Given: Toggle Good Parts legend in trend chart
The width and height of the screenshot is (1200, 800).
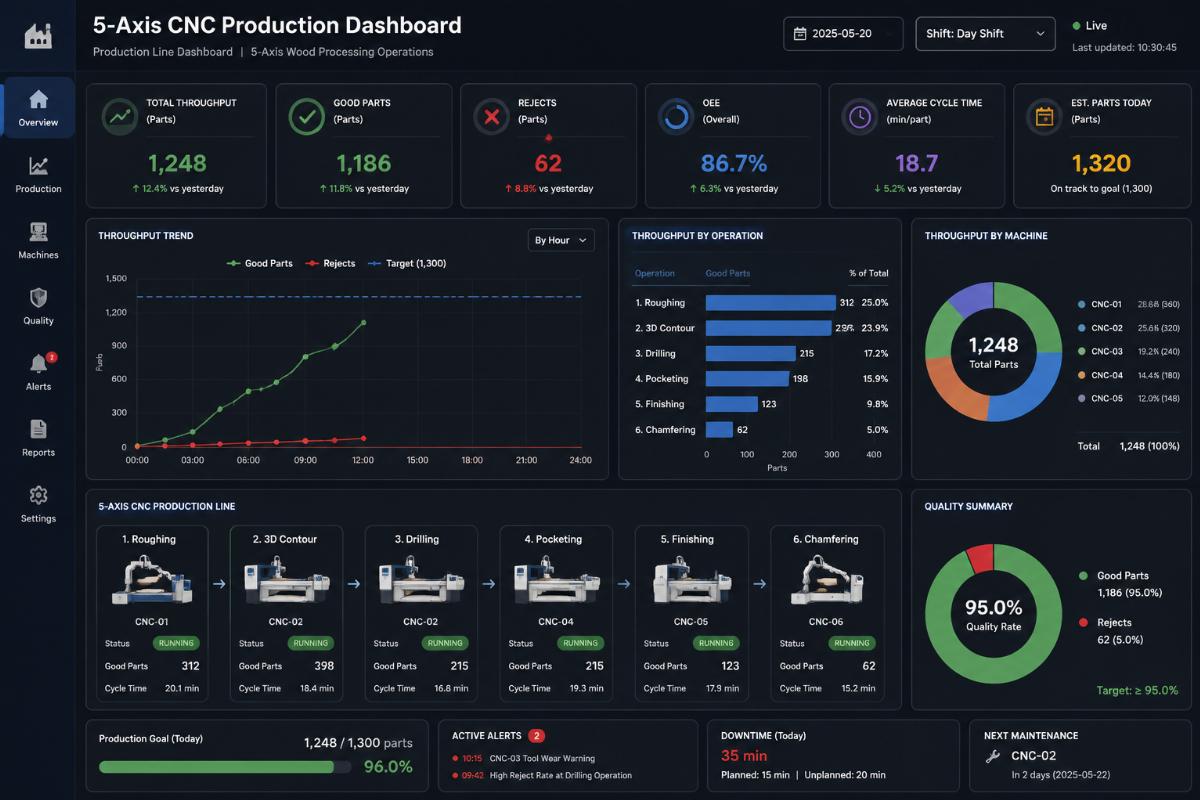Looking at the screenshot, I should pos(260,263).
